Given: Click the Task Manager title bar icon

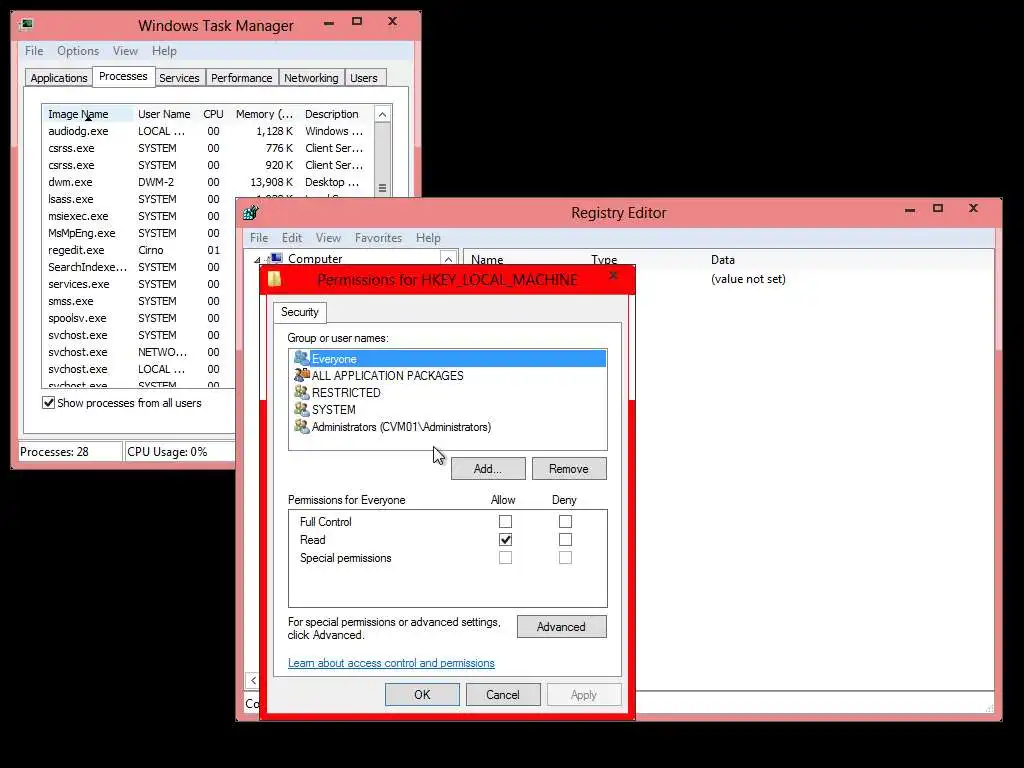Looking at the screenshot, I should 26,25.
